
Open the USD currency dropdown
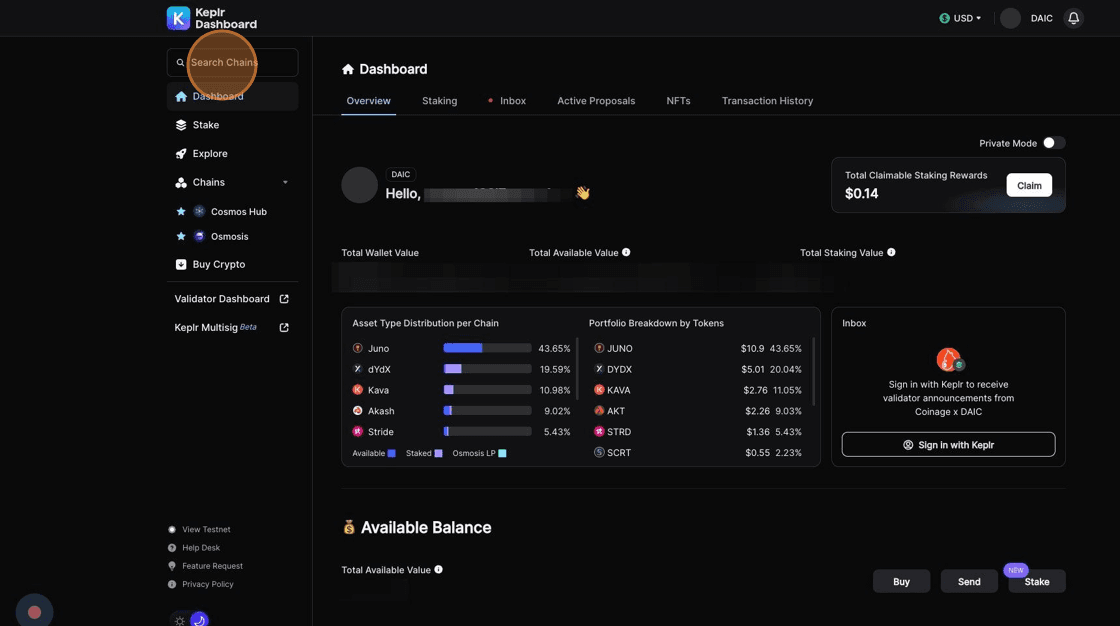960,18
